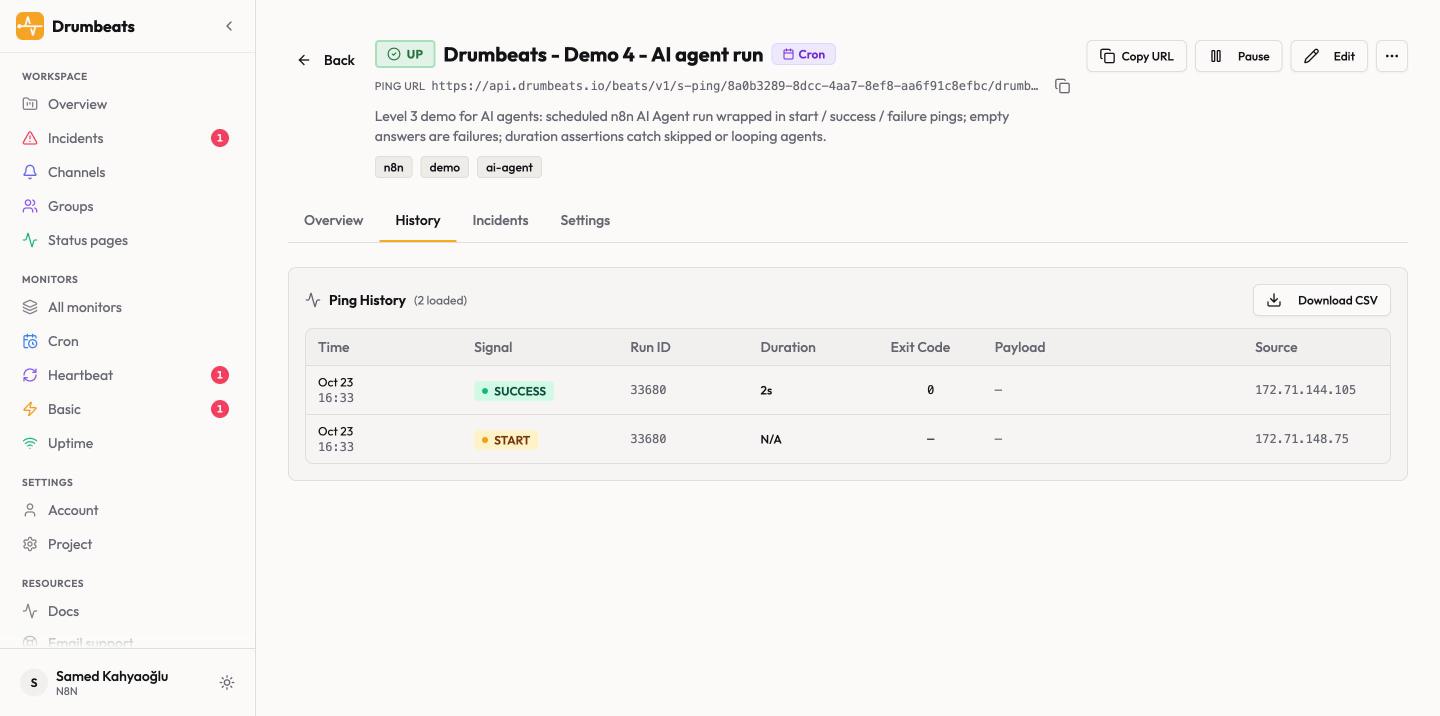Open Incidents in the sidebar
1440x716 pixels.
[127, 138]
